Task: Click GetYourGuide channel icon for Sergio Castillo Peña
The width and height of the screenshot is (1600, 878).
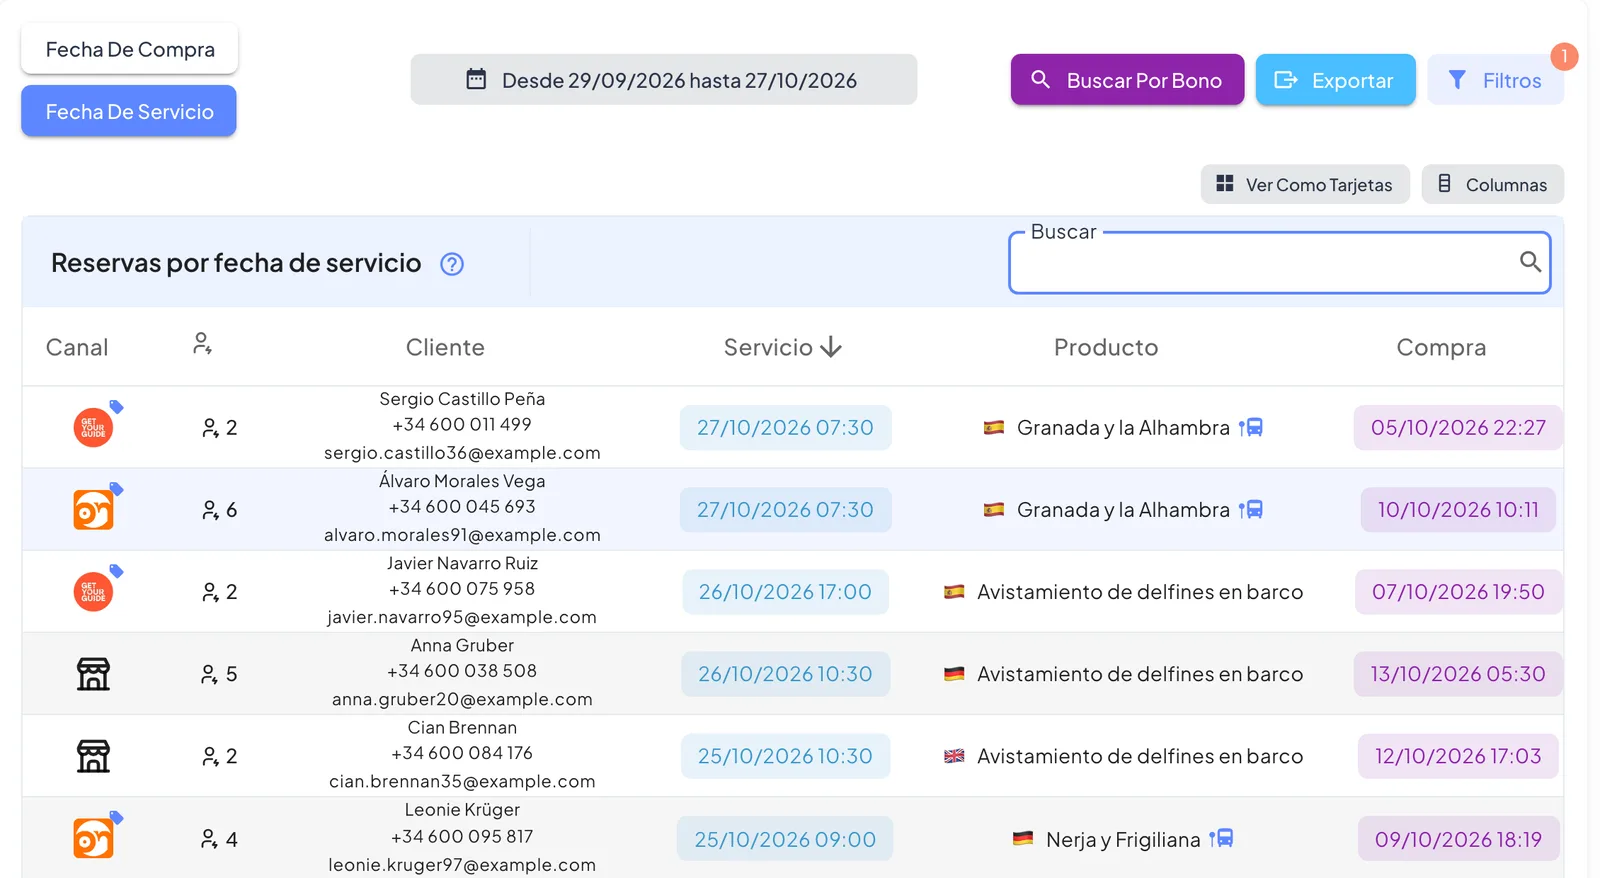Action: [94, 428]
